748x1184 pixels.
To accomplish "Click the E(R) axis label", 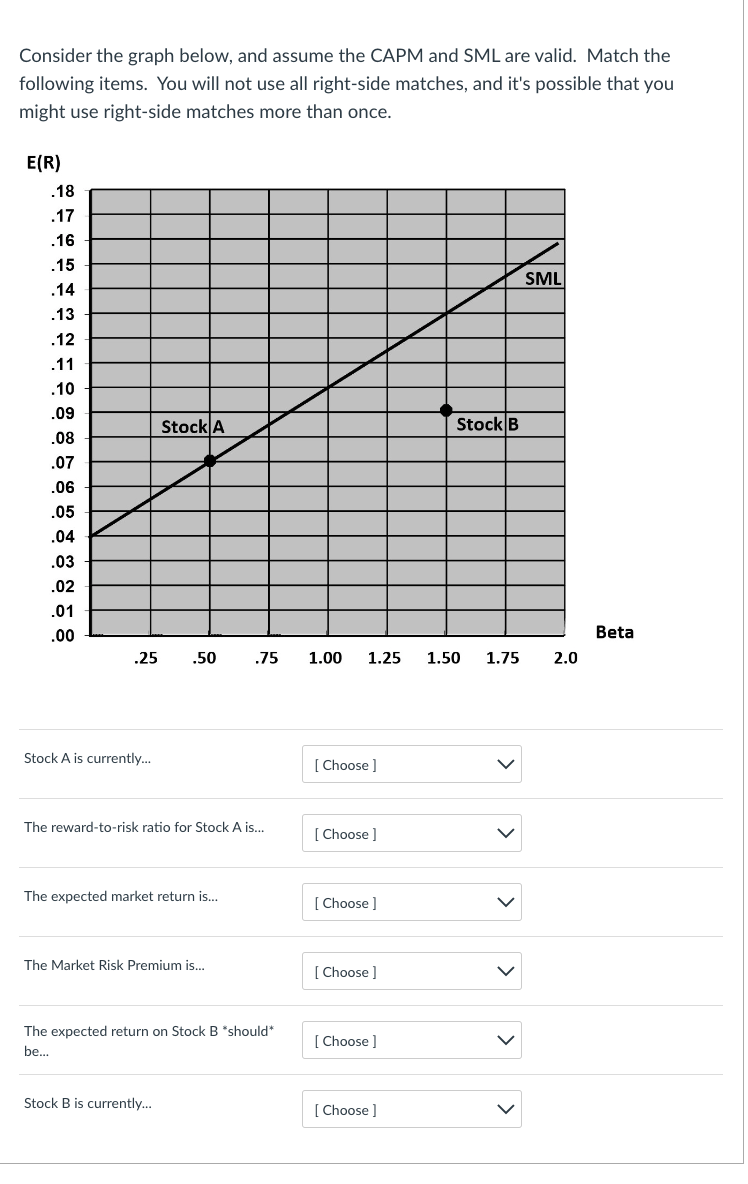I will 41,162.
